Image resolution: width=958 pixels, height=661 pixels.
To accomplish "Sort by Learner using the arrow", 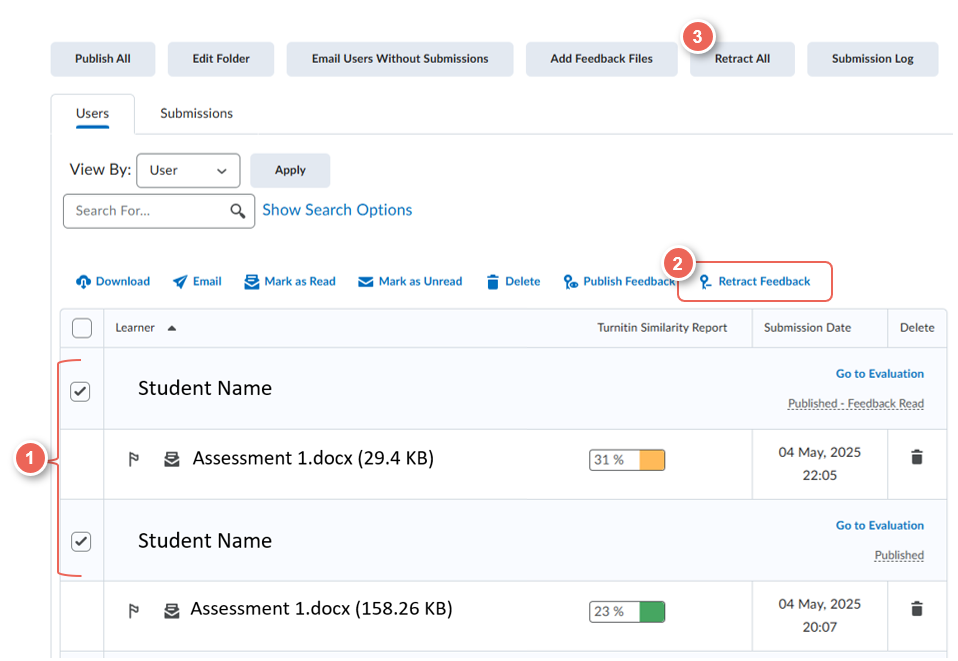I will pos(172,329).
